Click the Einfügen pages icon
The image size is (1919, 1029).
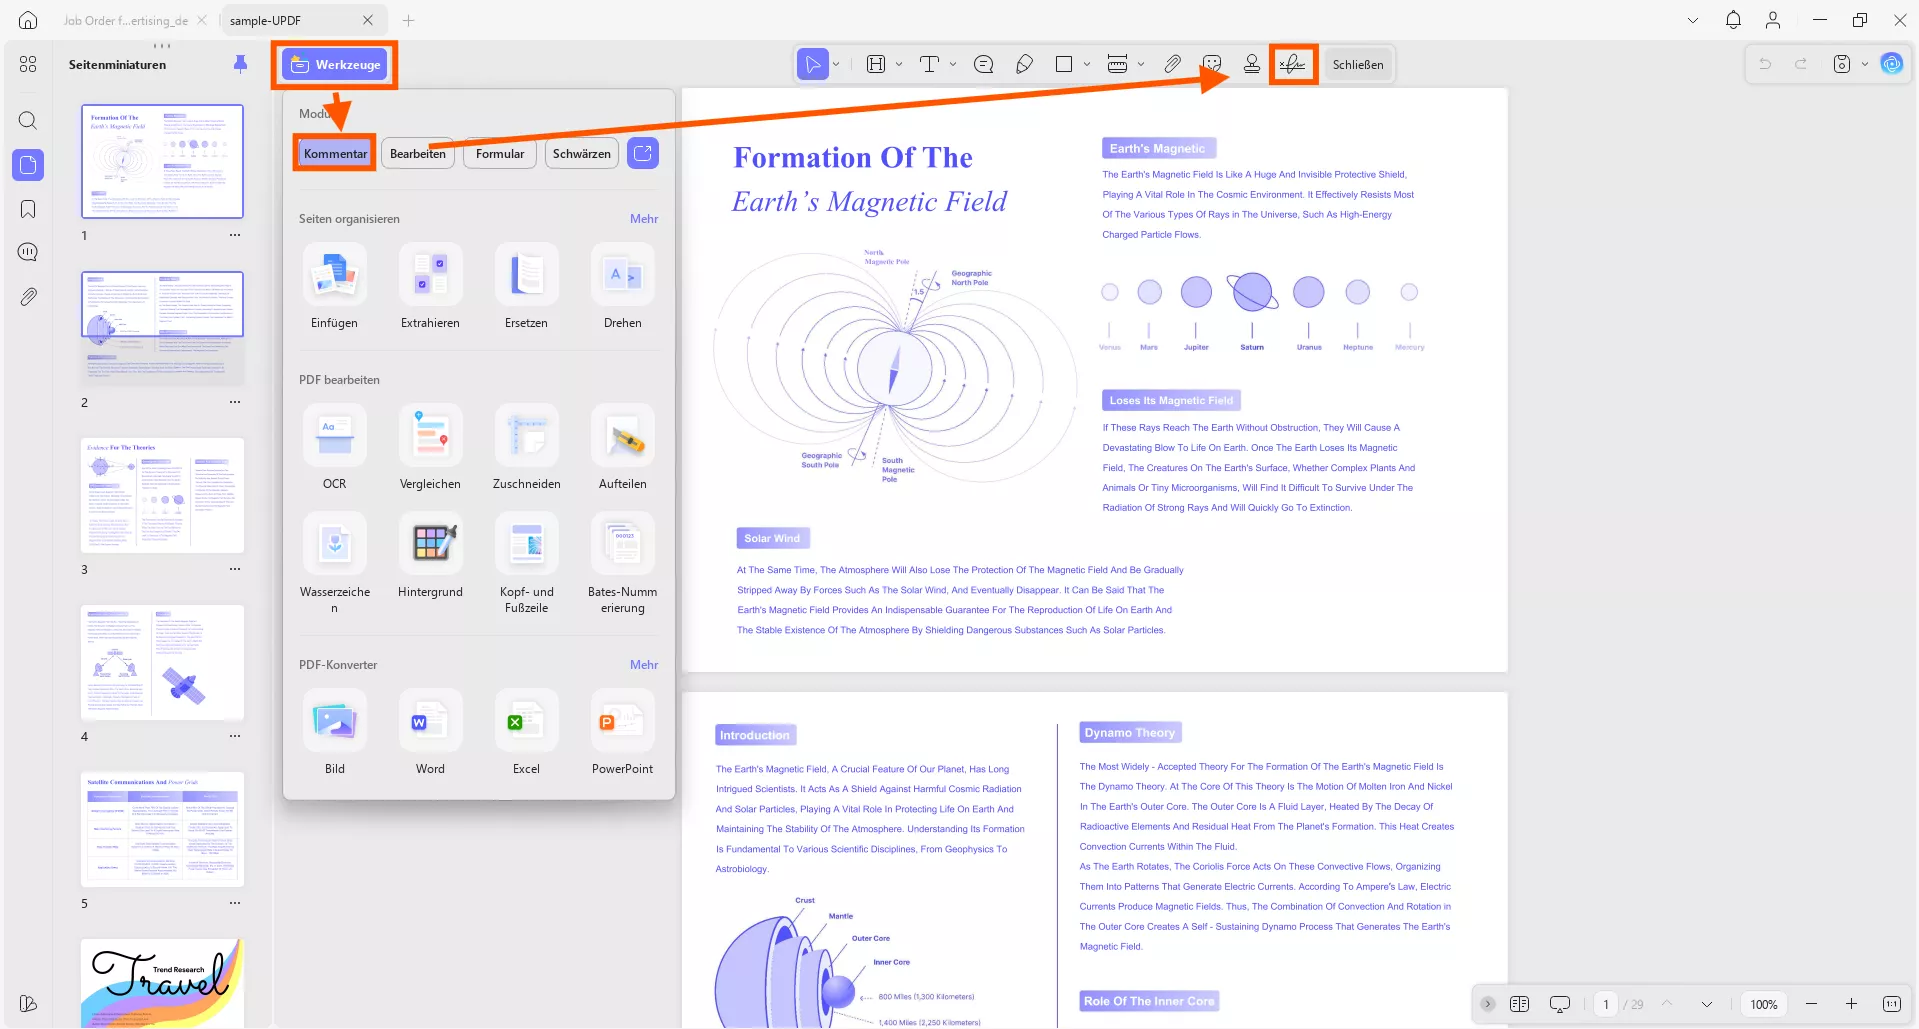334,274
